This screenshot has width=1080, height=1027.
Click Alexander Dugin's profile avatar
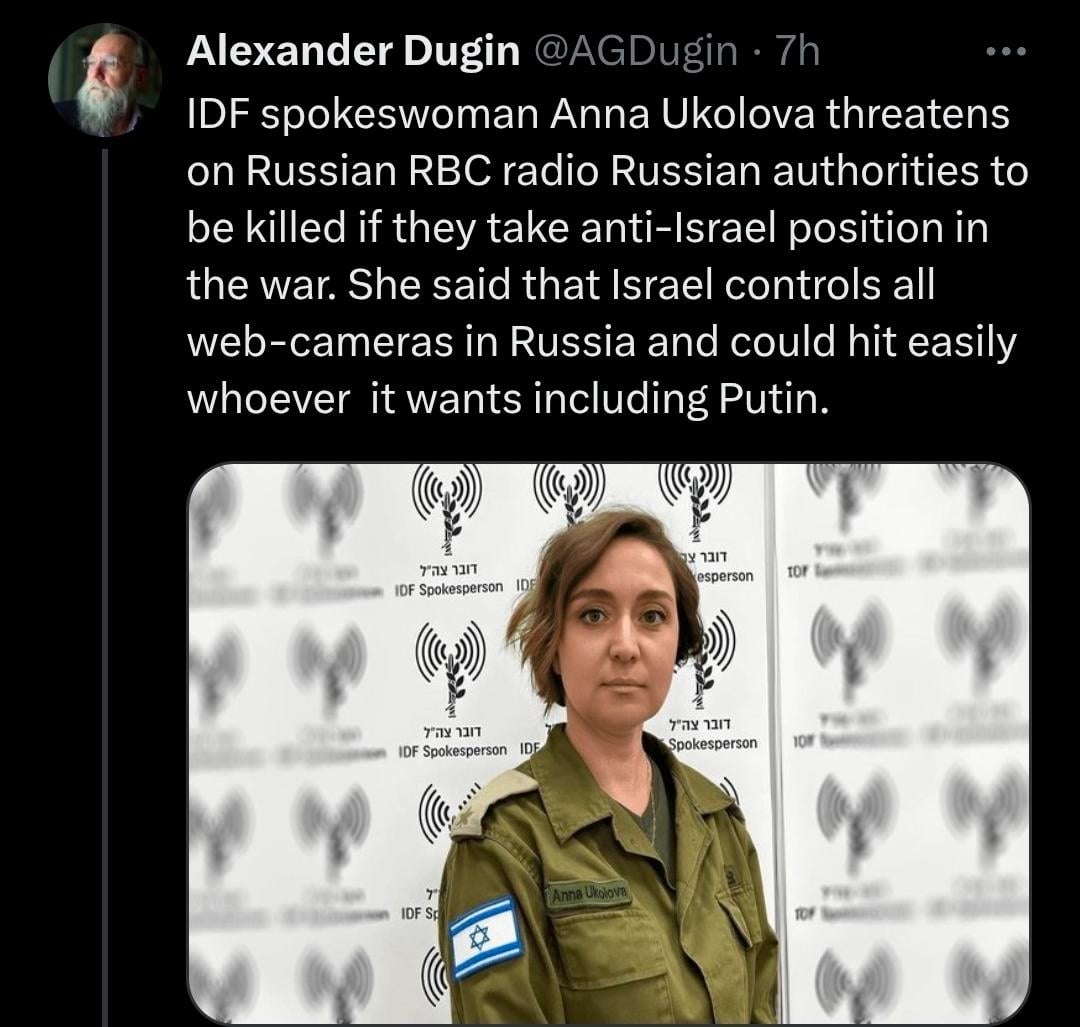click(105, 81)
